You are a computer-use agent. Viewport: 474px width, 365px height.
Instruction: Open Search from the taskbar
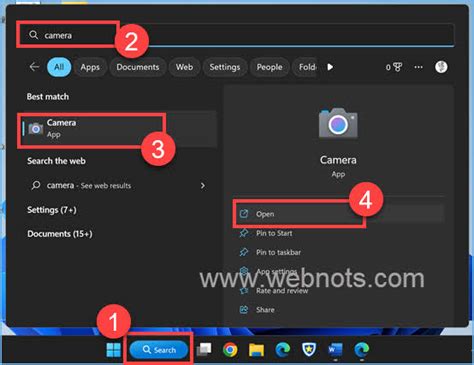click(159, 350)
